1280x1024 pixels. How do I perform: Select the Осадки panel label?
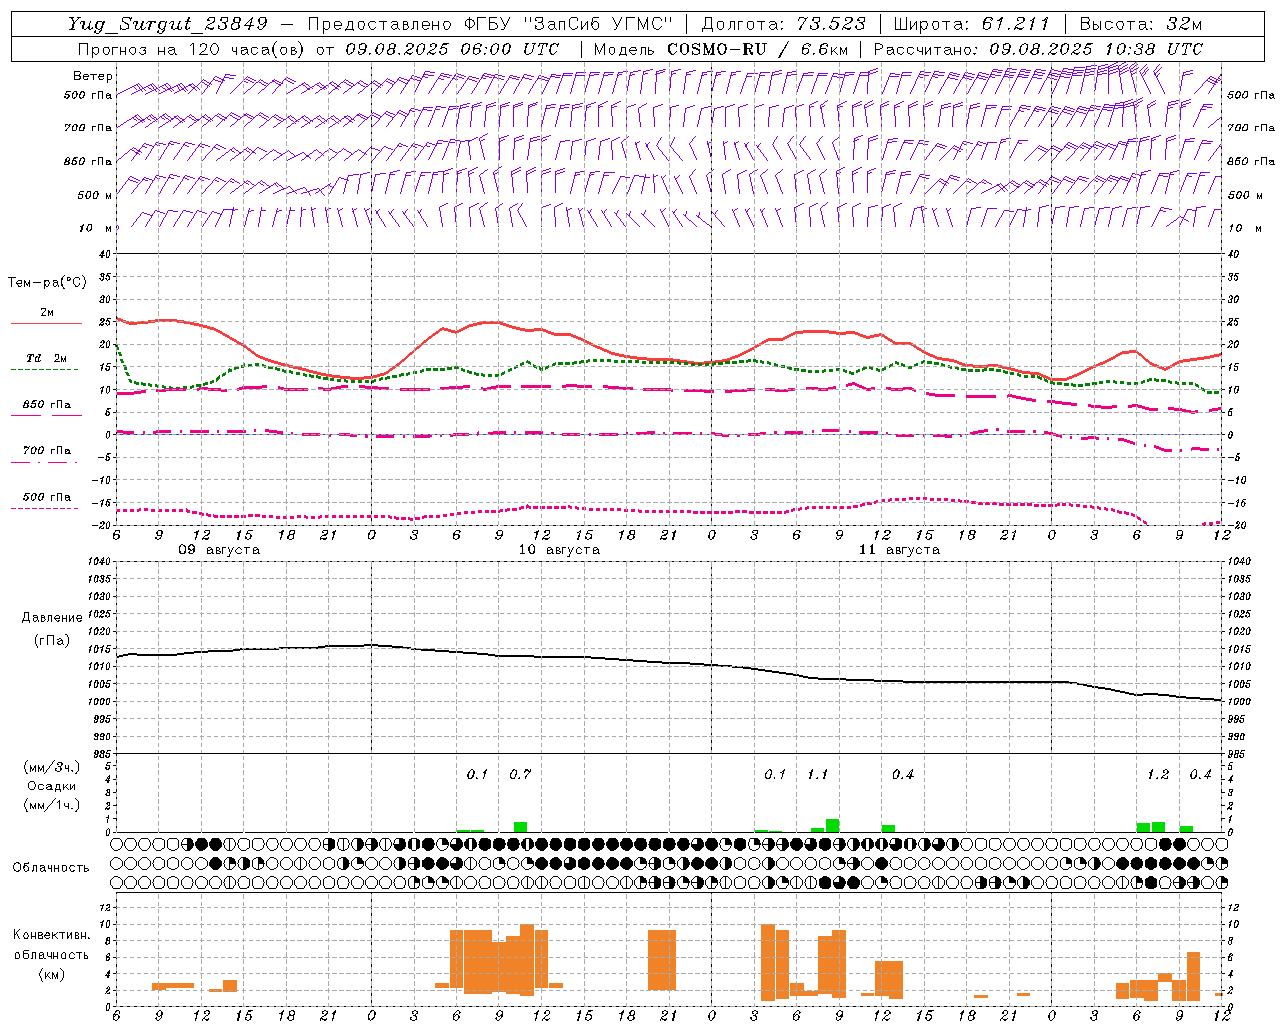coord(51,786)
